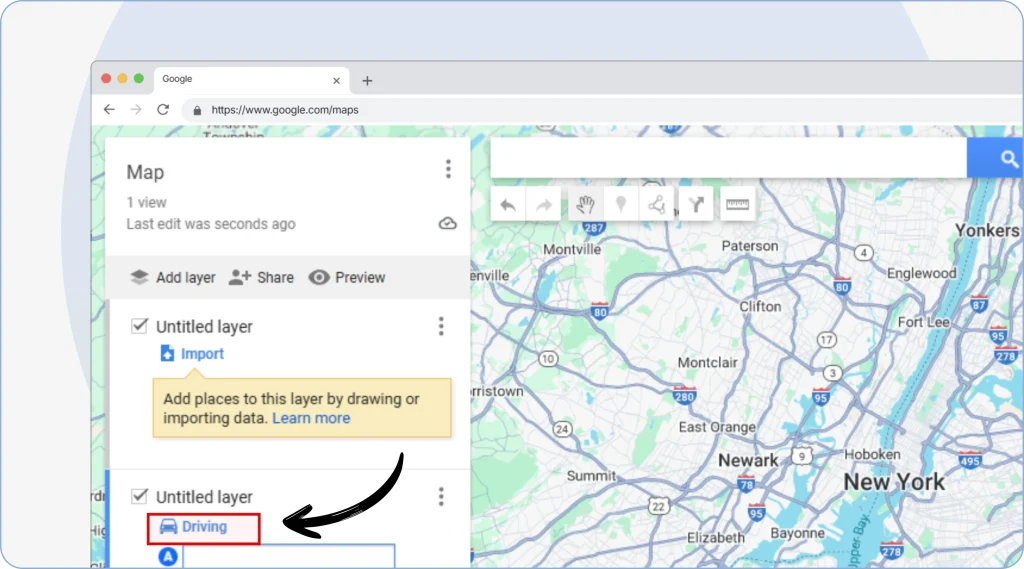Click the route 24 road marker
Image resolution: width=1024 pixels, height=569 pixels.
pos(562,429)
